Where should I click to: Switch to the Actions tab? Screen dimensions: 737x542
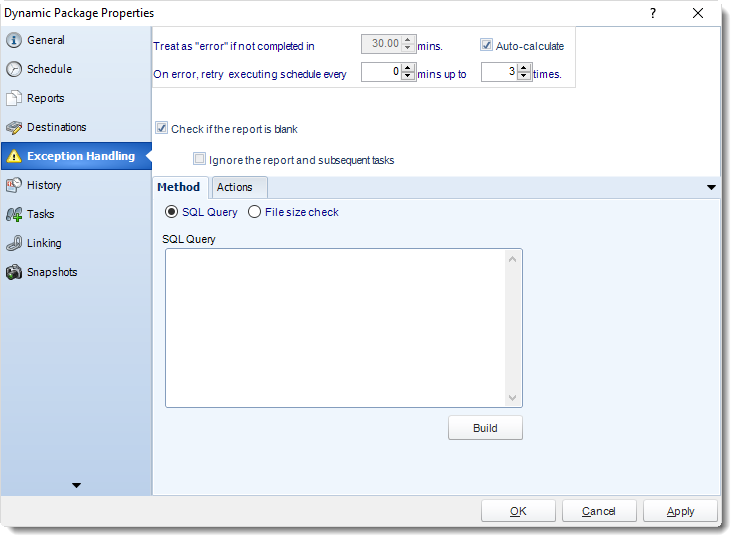click(240, 187)
